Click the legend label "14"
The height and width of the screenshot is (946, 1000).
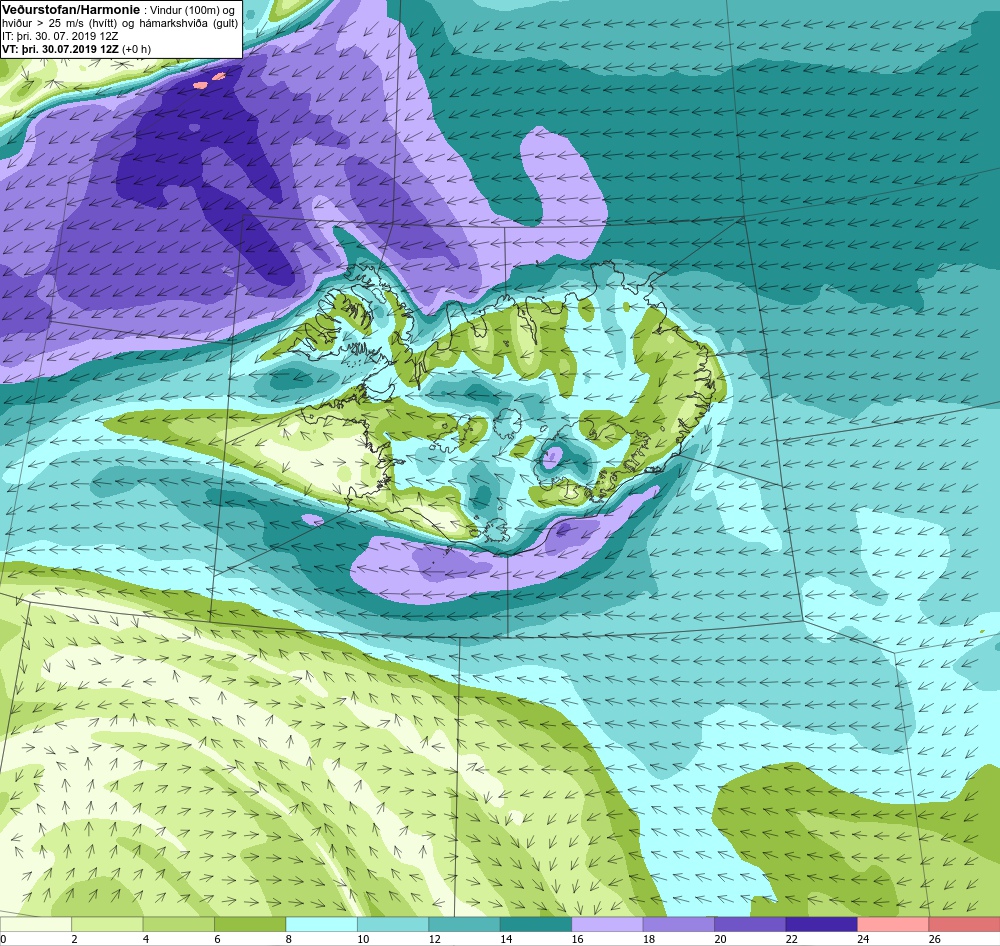tap(506, 939)
